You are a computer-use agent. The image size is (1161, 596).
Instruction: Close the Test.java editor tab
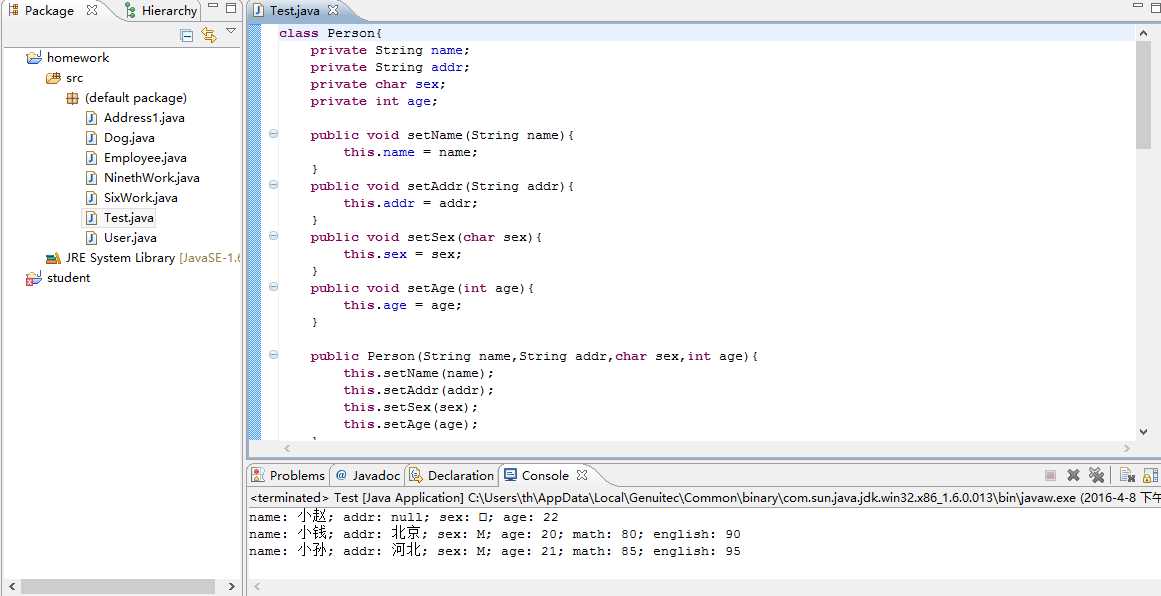[x=333, y=10]
